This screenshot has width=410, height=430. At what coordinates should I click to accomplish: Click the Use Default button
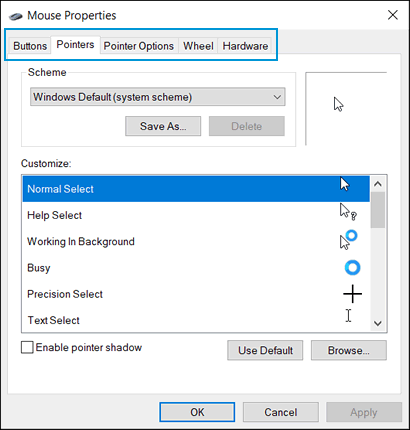pos(265,350)
